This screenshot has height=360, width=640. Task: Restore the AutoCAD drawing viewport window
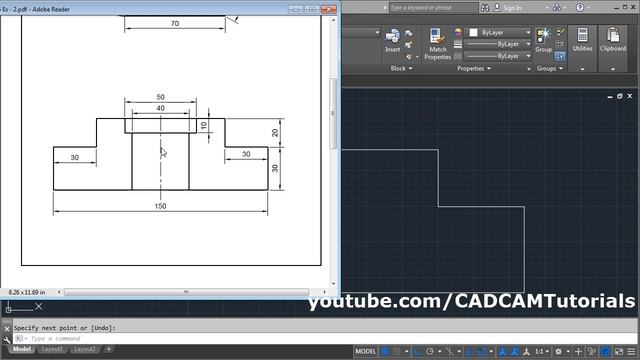click(x=620, y=96)
